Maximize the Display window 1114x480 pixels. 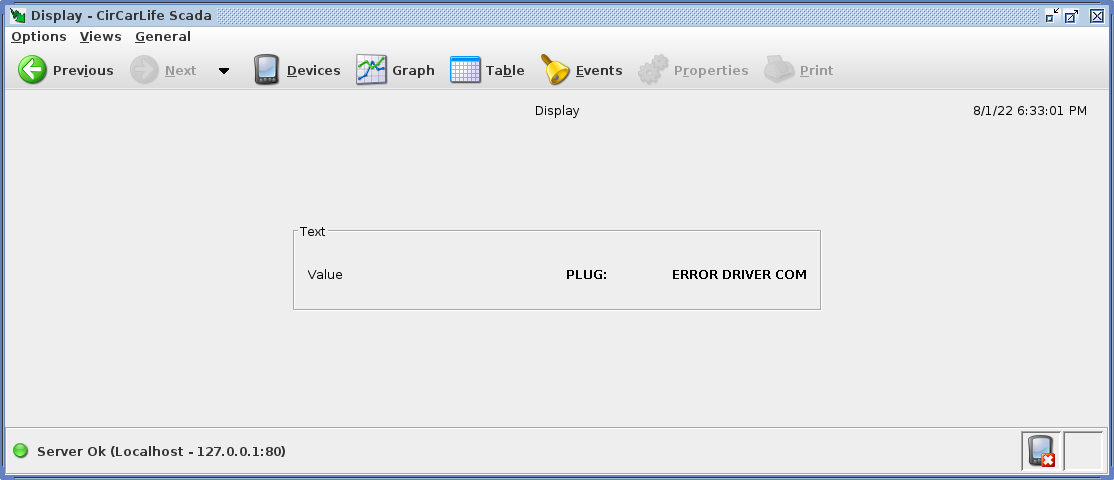[1072, 15]
